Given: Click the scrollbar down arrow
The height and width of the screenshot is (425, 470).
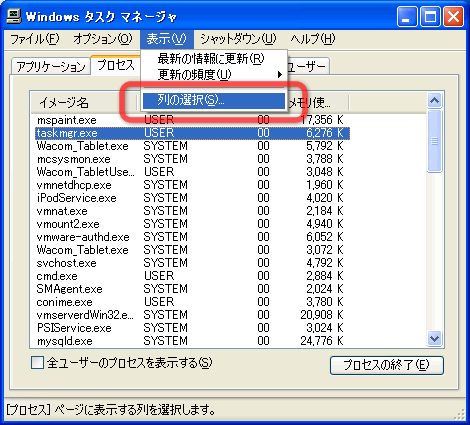Looking at the screenshot, I should tap(435, 339).
